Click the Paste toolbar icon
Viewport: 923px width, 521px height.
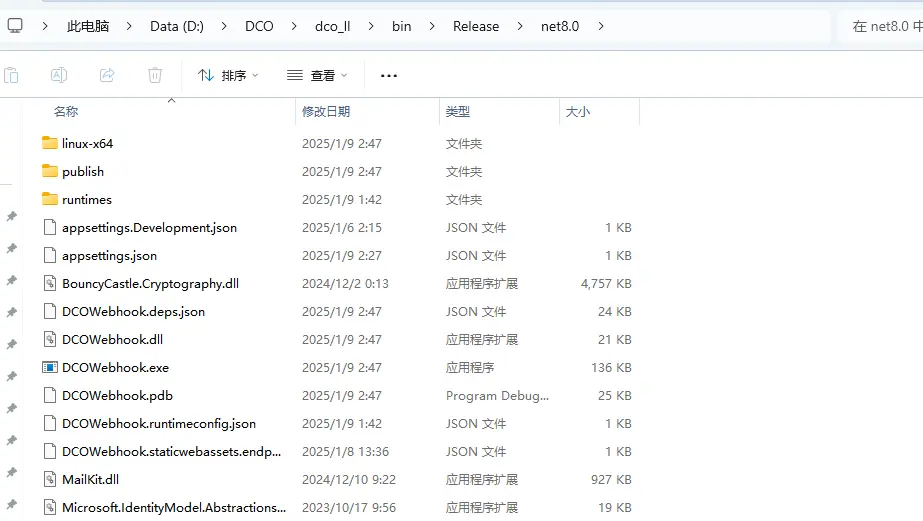(x=11, y=75)
